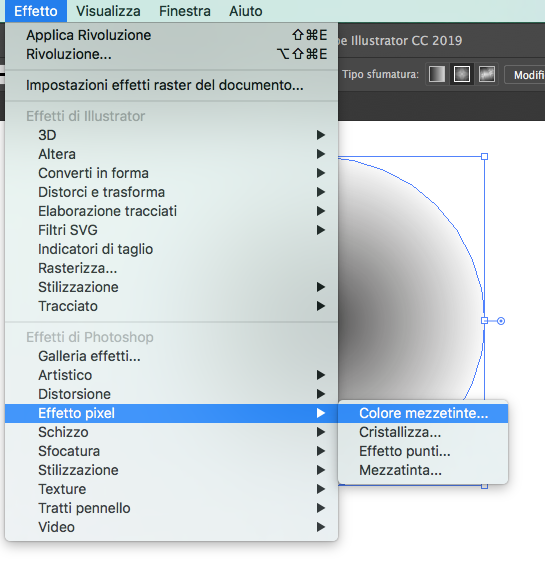
Task: Open the Aiuto menu
Action: (245, 11)
